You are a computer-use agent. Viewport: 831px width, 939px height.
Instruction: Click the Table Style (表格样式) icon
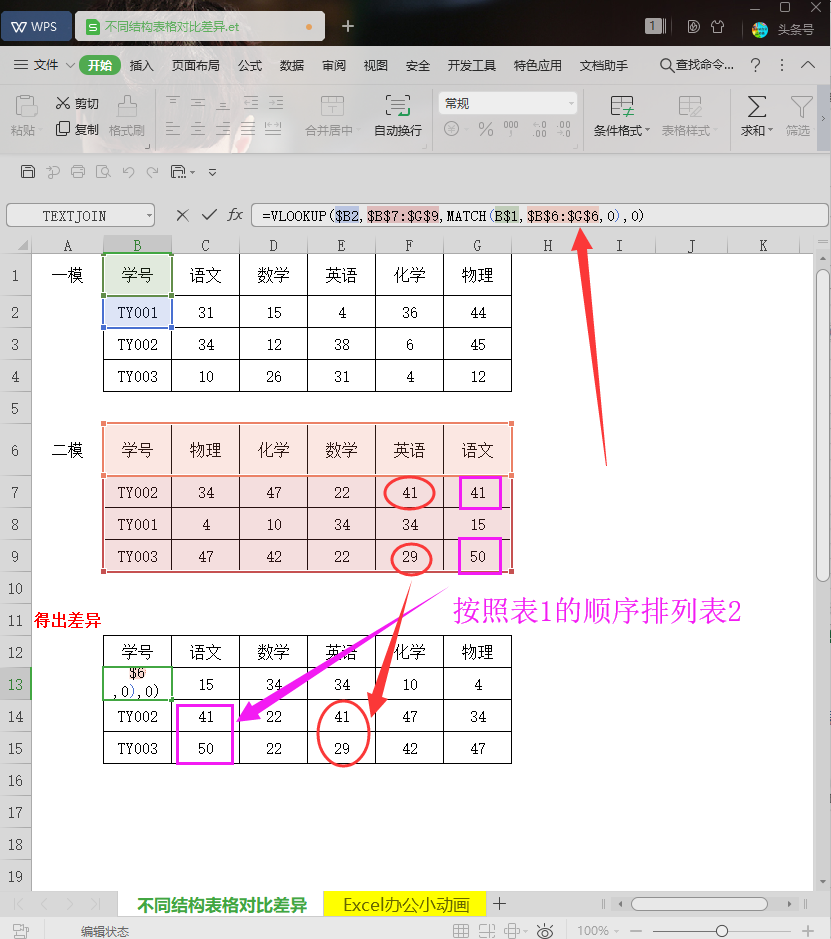pyautogui.click(x=690, y=106)
